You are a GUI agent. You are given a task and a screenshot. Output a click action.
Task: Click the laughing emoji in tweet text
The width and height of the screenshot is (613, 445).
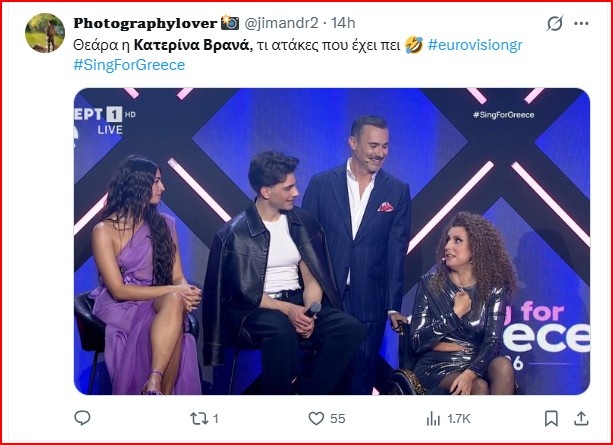pyautogui.click(x=413, y=45)
